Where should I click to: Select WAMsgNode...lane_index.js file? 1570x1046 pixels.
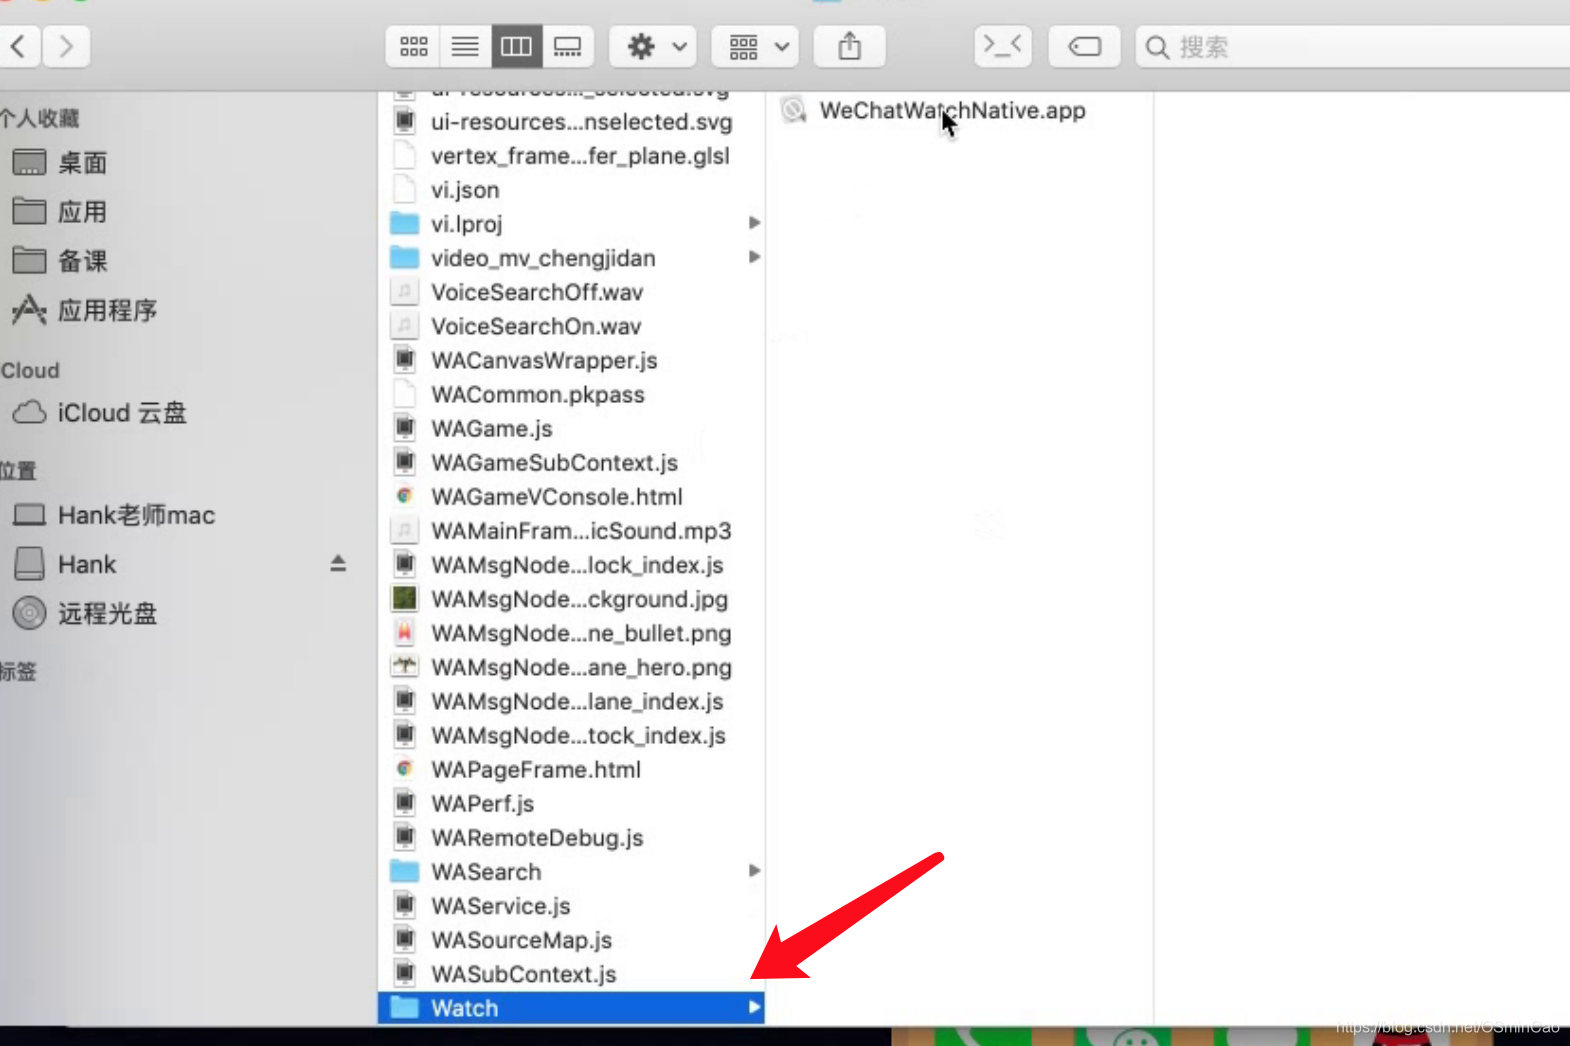[571, 701]
